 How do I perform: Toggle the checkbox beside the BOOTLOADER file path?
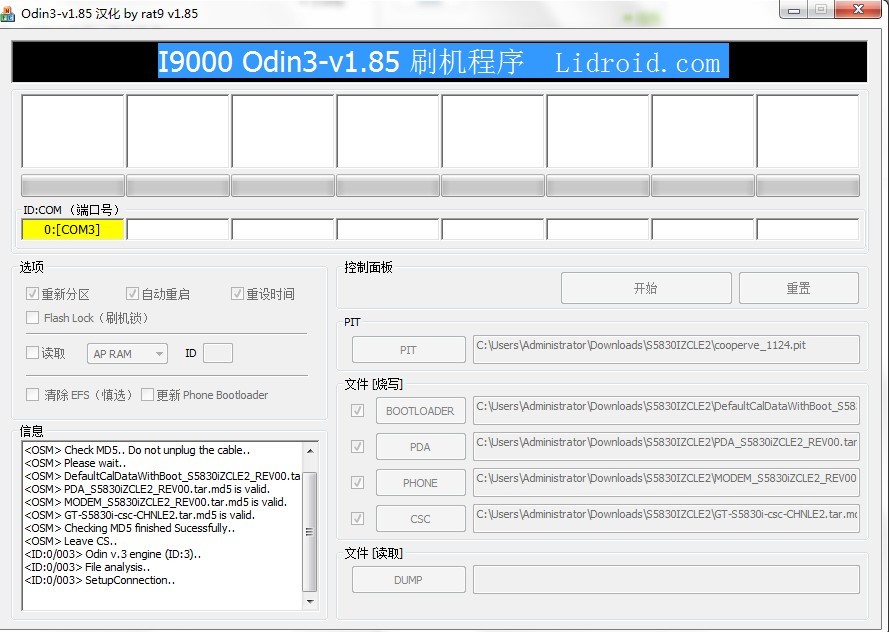357,410
